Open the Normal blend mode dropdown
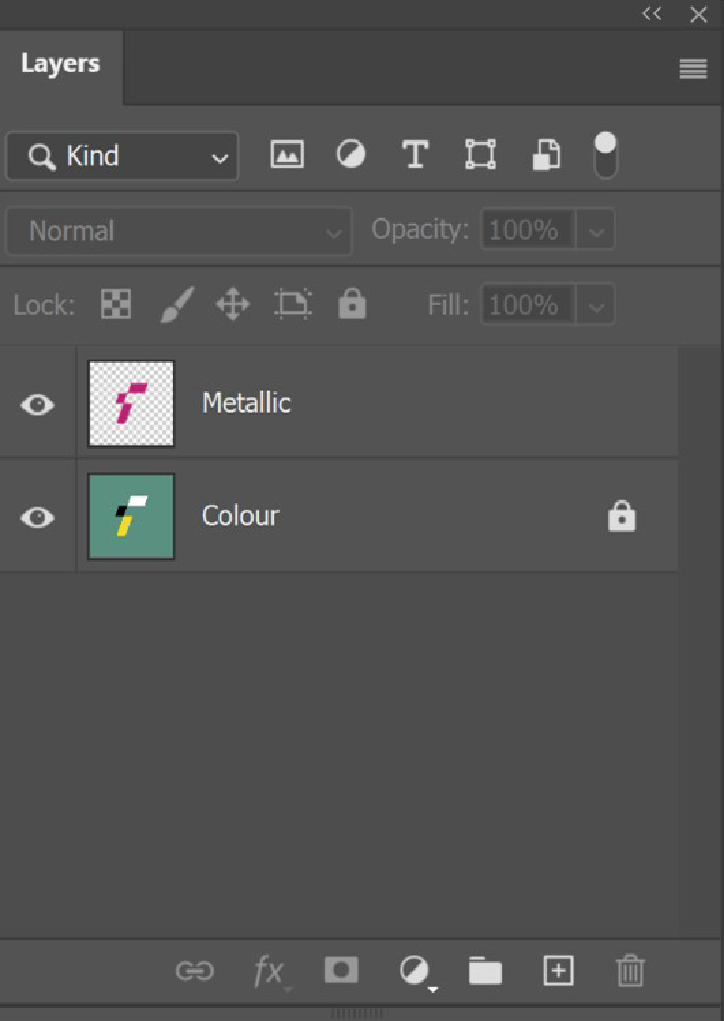This screenshot has width=724, height=1021. tap(179, 231)
